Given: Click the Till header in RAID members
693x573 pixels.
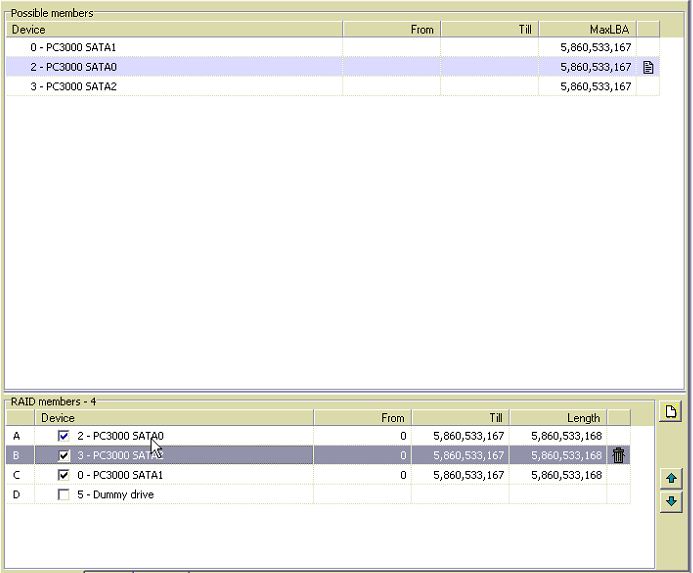Looking at the screenshot, I should click(x=461, y=418).
